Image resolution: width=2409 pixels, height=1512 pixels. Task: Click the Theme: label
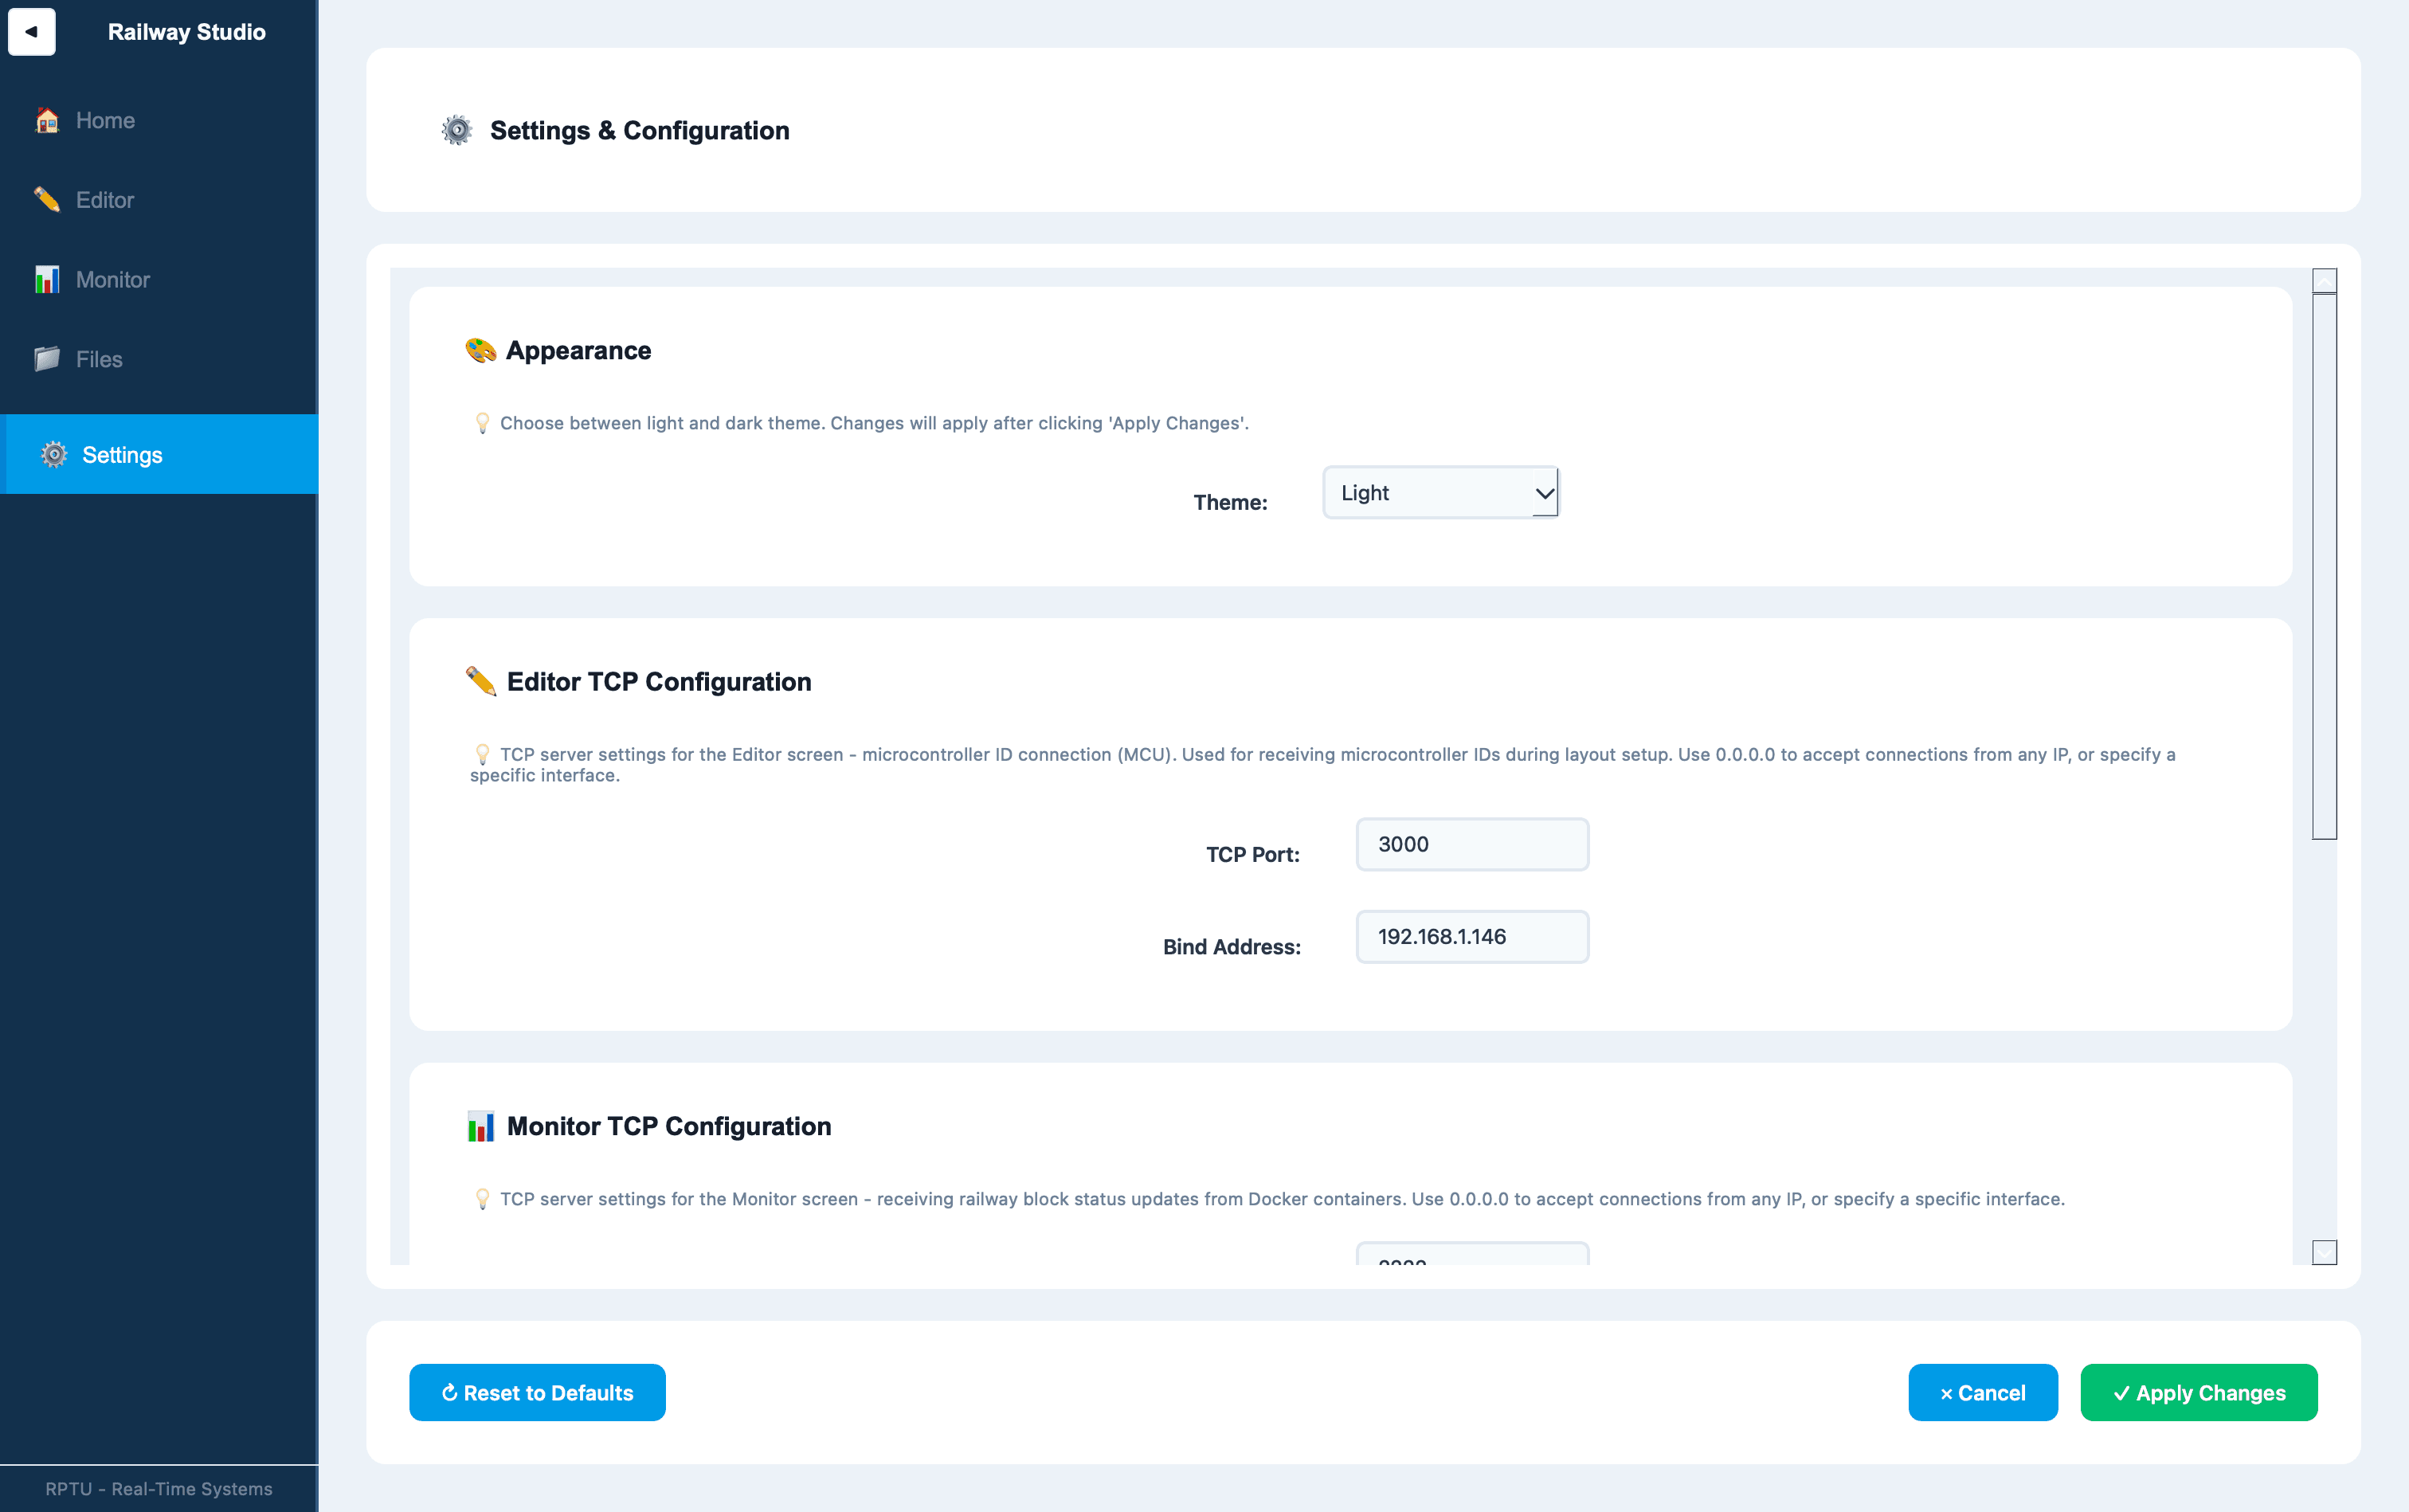pos(1230,502)
